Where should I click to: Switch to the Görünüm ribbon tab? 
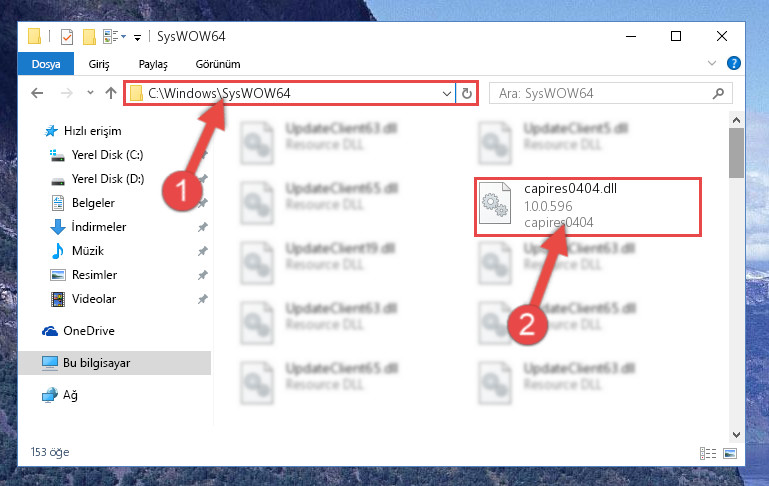(x=218, y=64)
